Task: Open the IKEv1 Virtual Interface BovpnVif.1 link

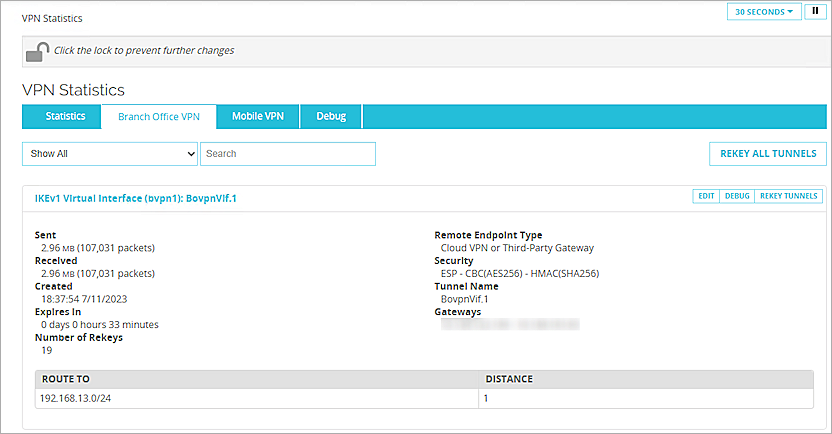Action: click(x=136, y=198)
